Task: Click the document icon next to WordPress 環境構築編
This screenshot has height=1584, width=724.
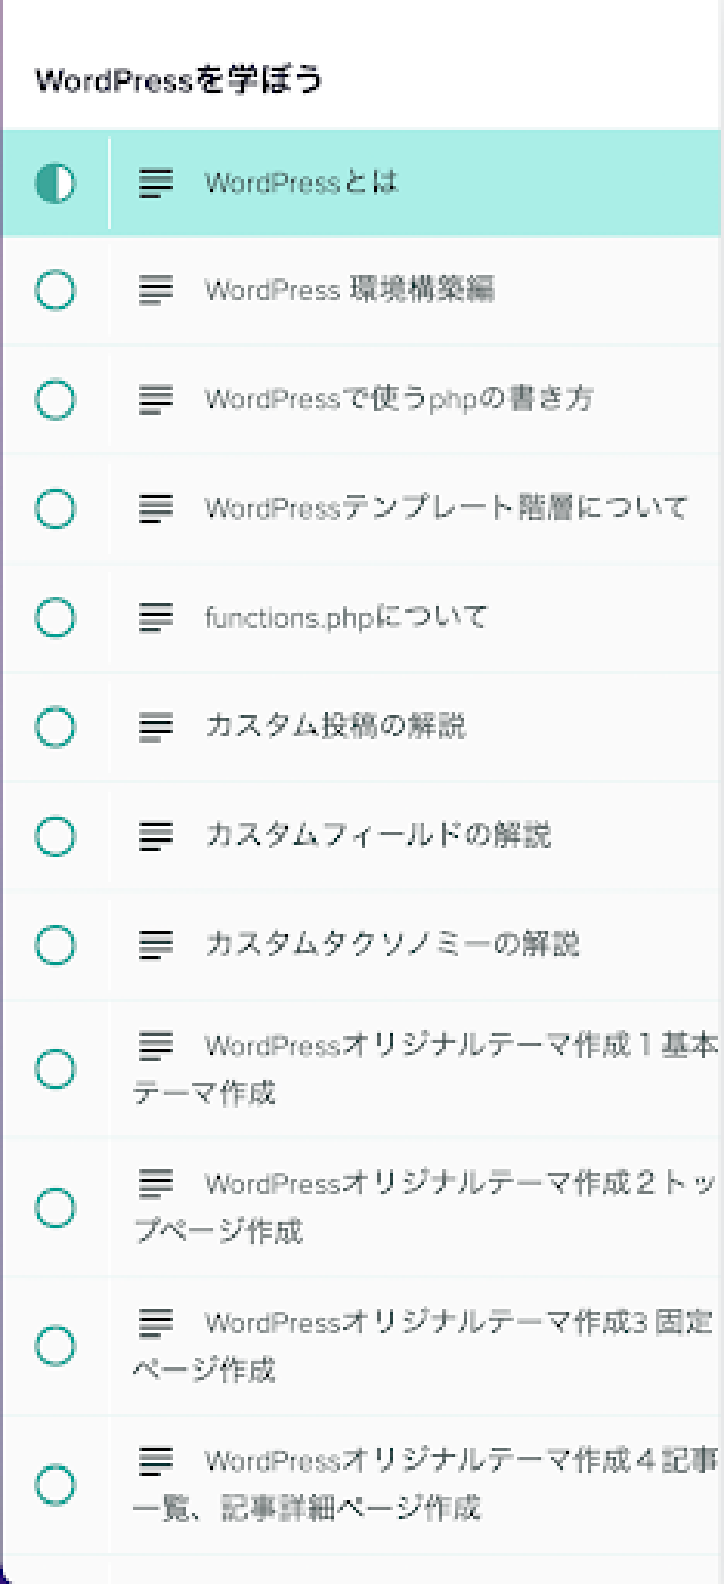Action: pos(155,291)
